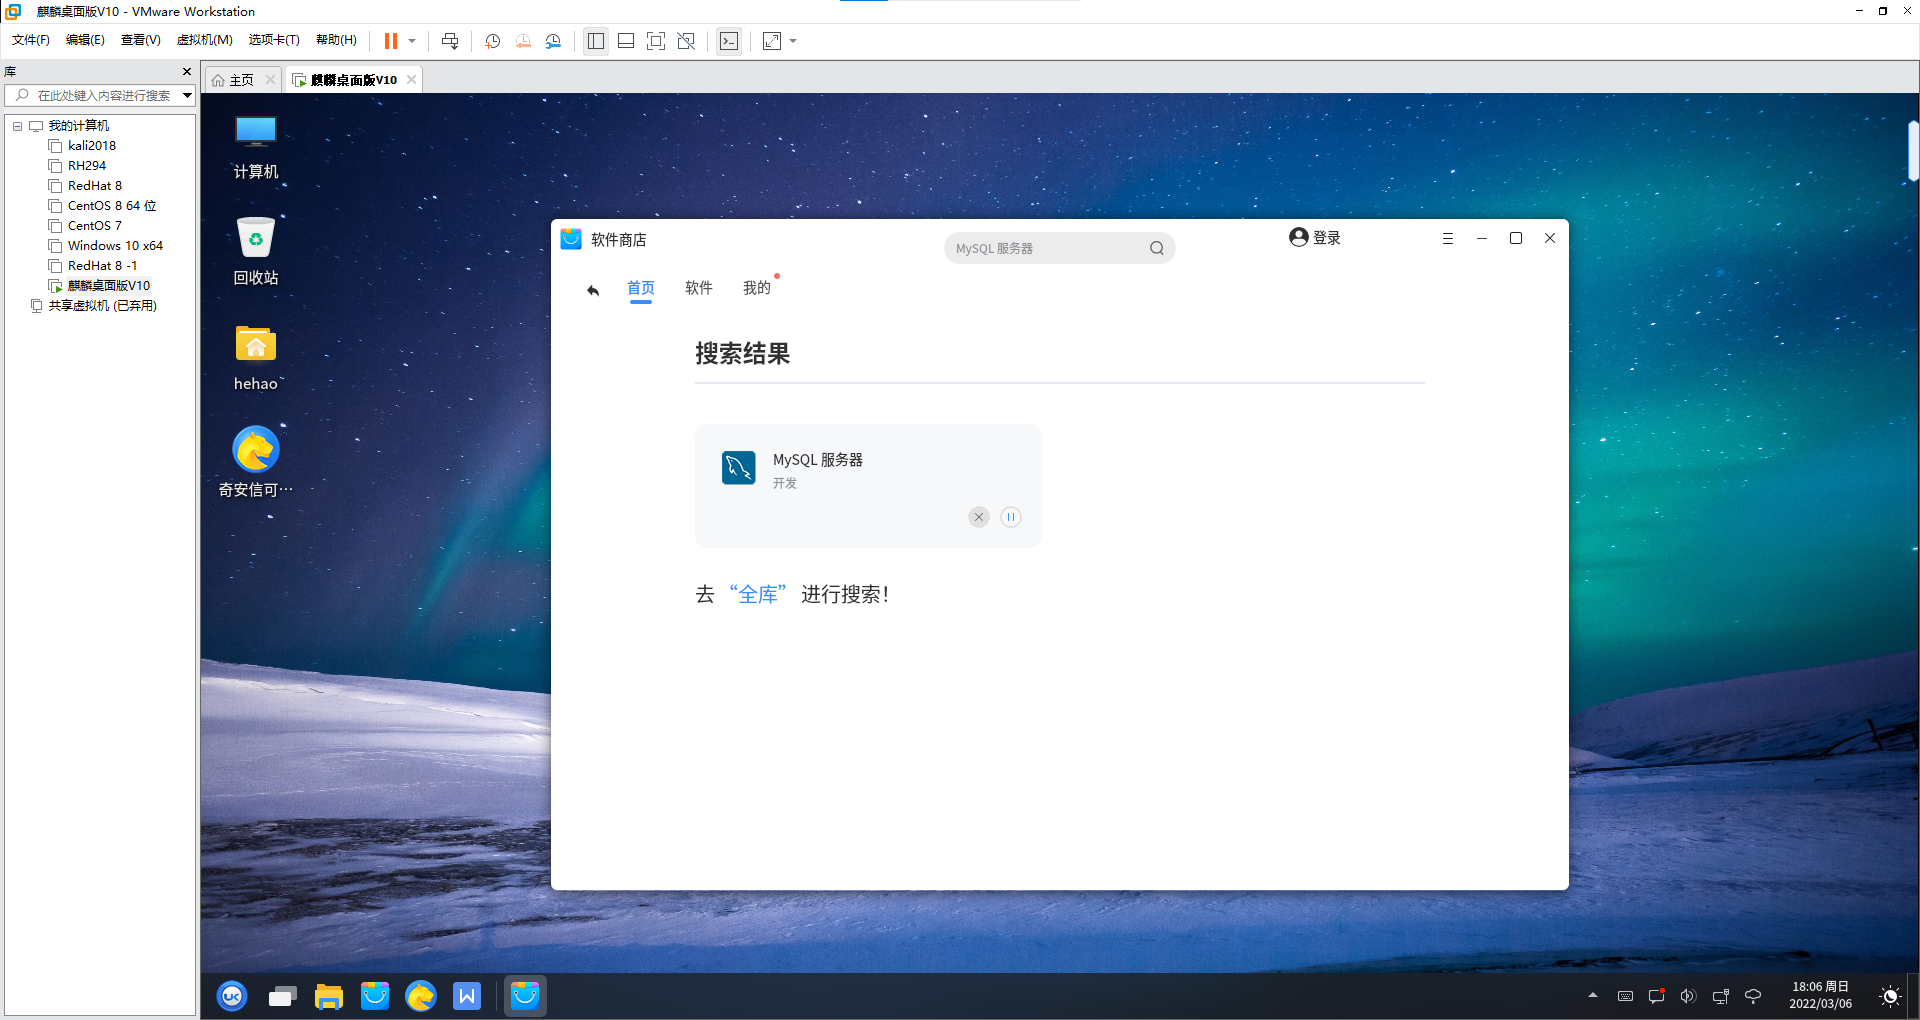Click 登录 in the software store
1920x1020 pixels.
1315,238
